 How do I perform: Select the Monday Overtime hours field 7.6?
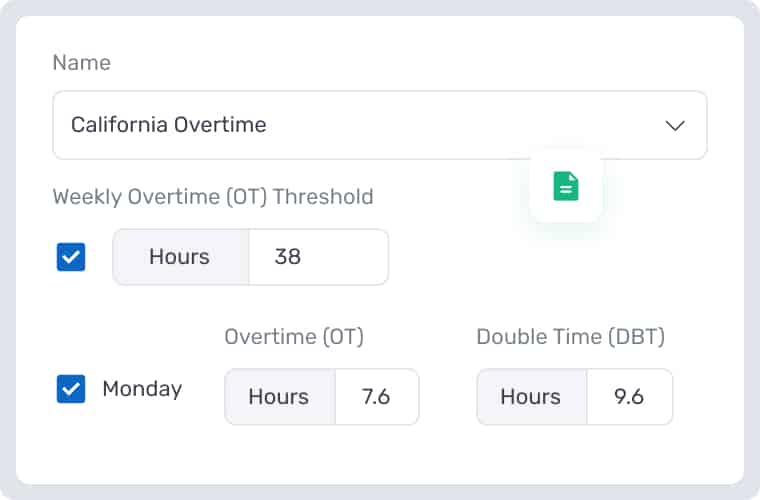coord(377,397)
